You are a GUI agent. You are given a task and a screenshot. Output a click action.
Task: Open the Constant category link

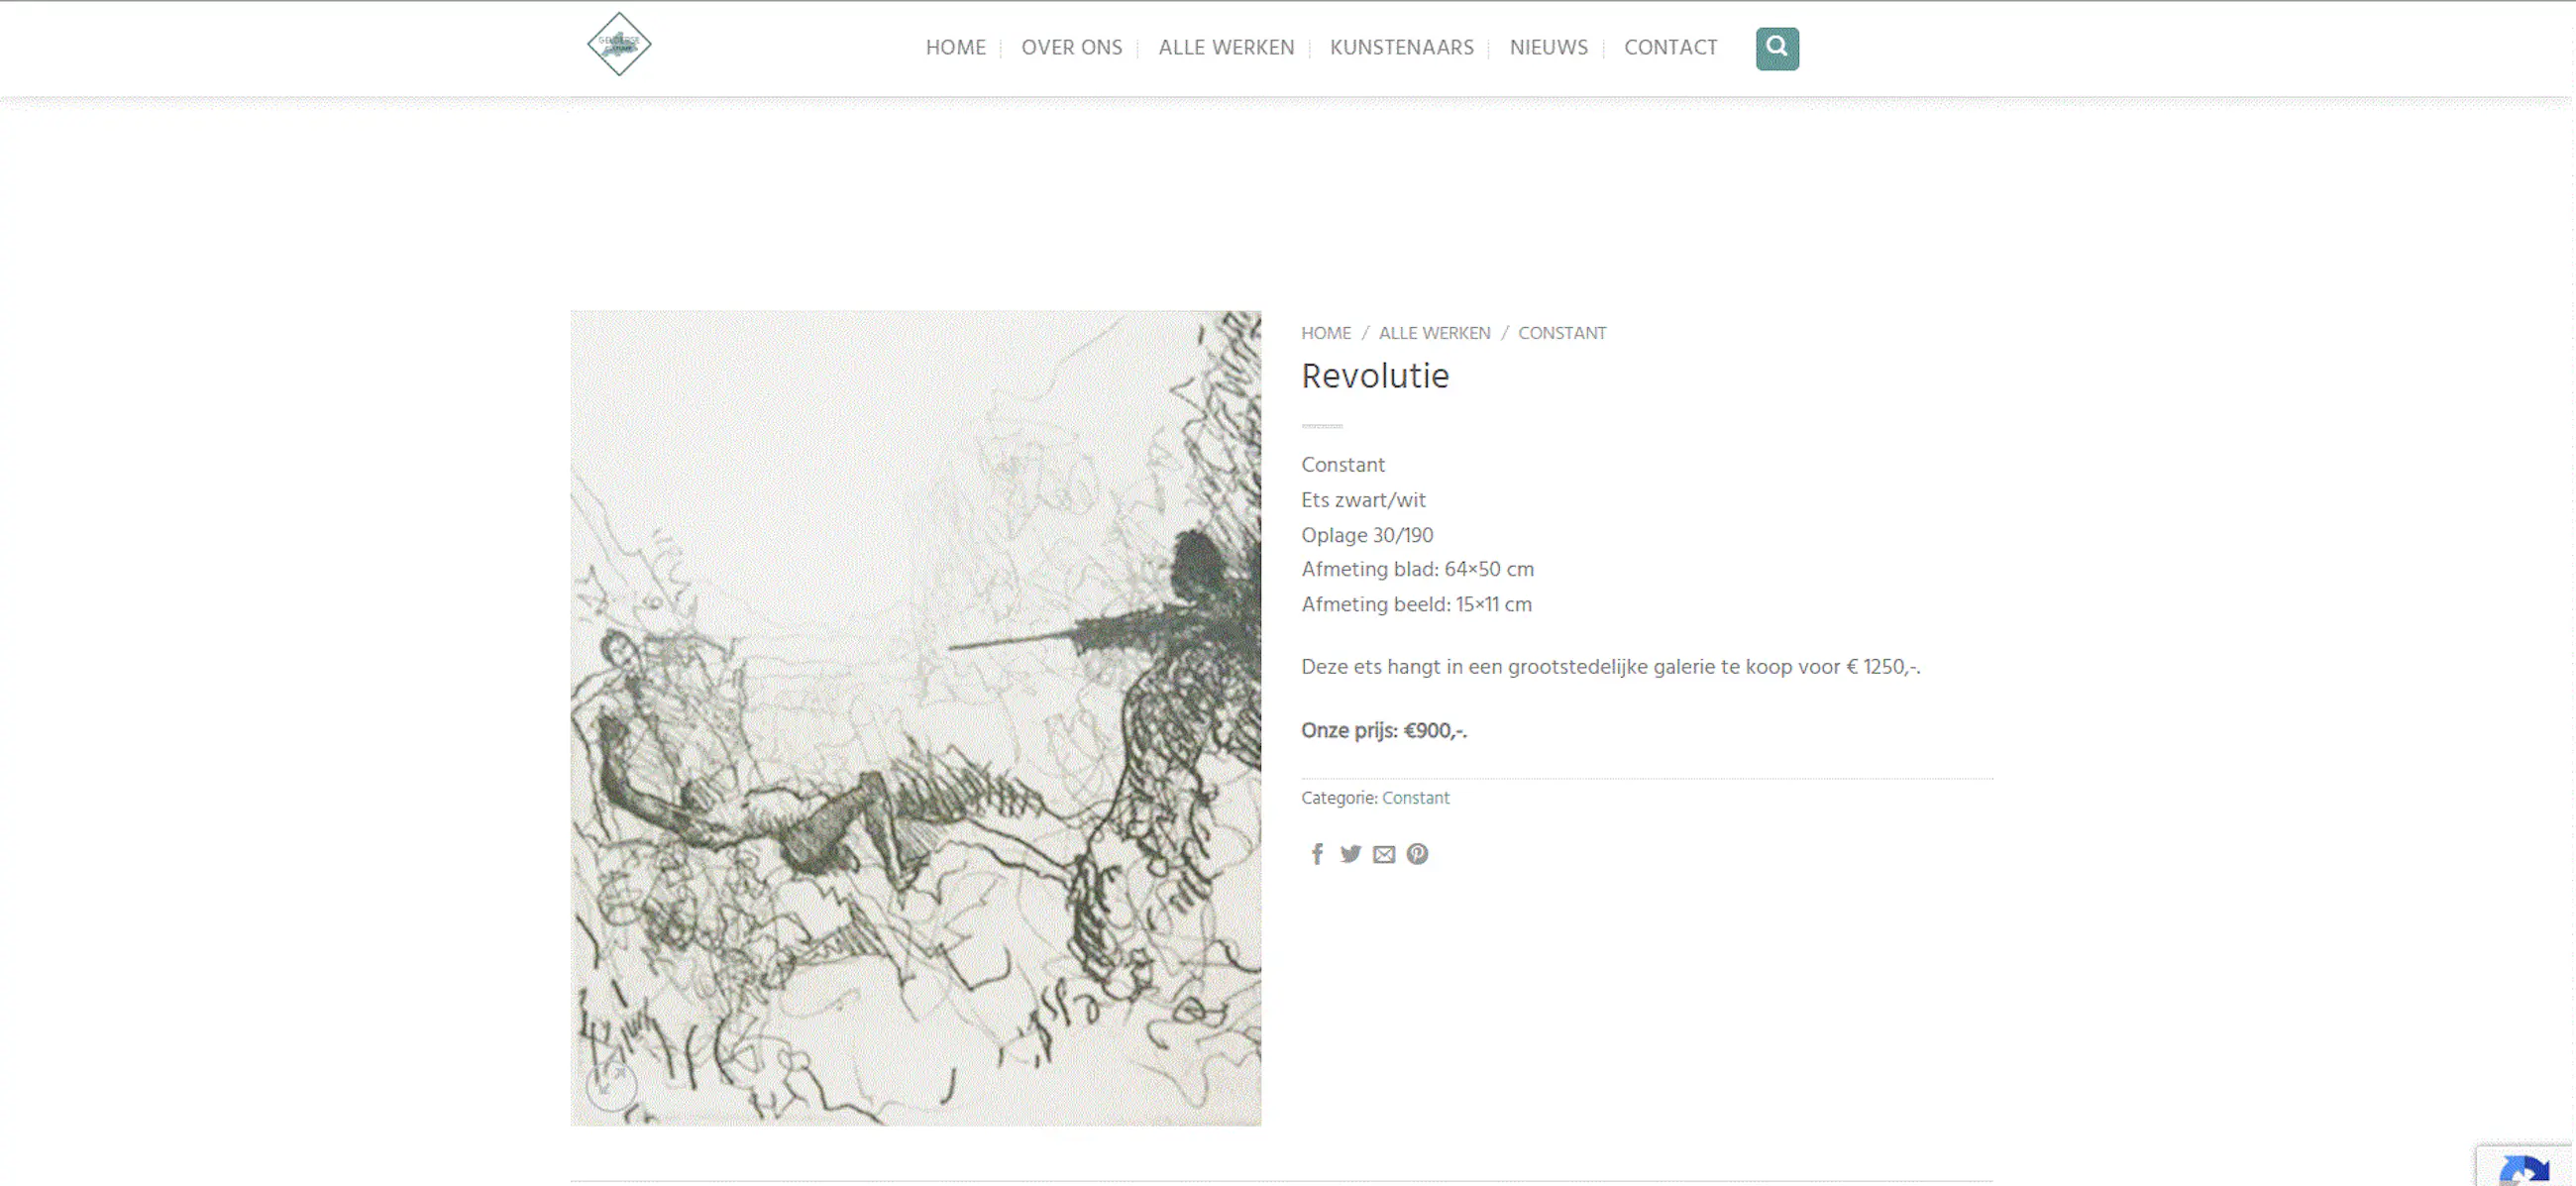[x=1415, y=798]
